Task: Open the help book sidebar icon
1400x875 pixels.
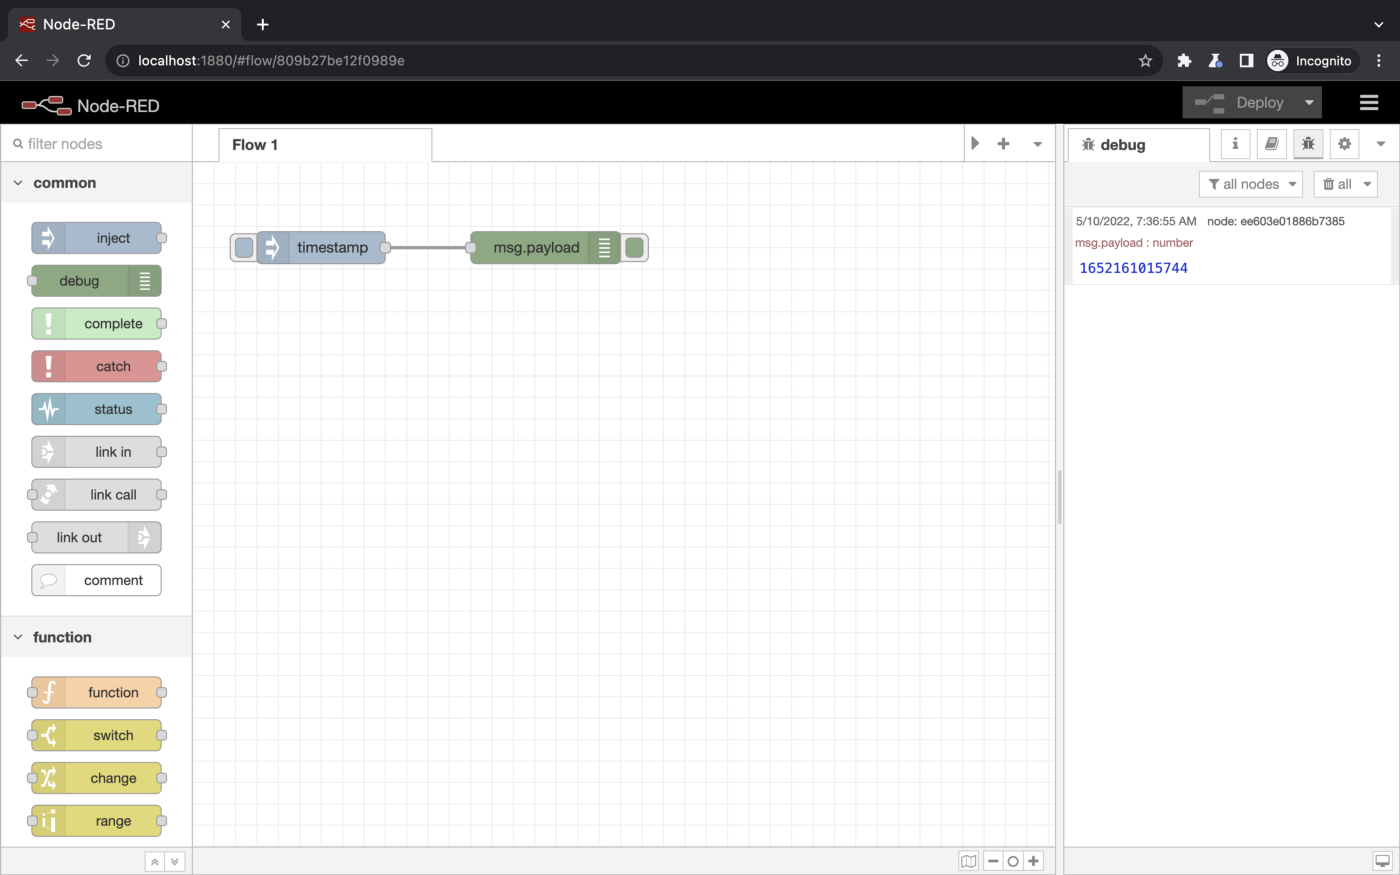Action: (1271, 144)
